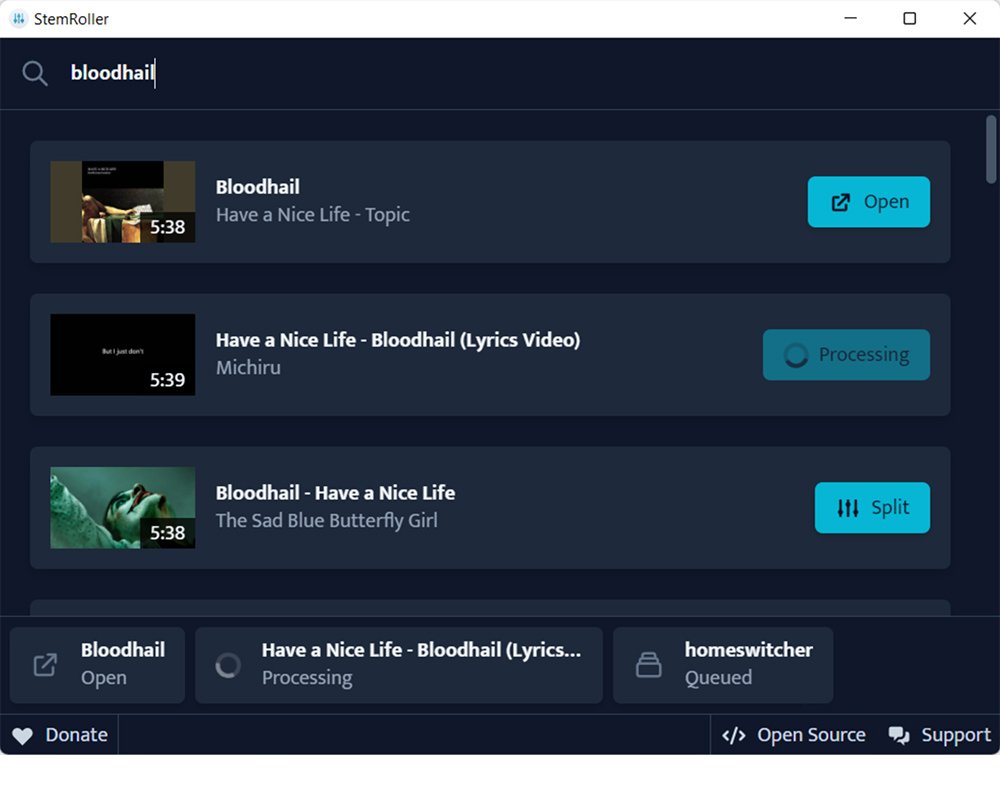1000x785 pixels.
Task: Click the spinner icon on Processing button
Action: pyautogui.click(x=796, y=355)
